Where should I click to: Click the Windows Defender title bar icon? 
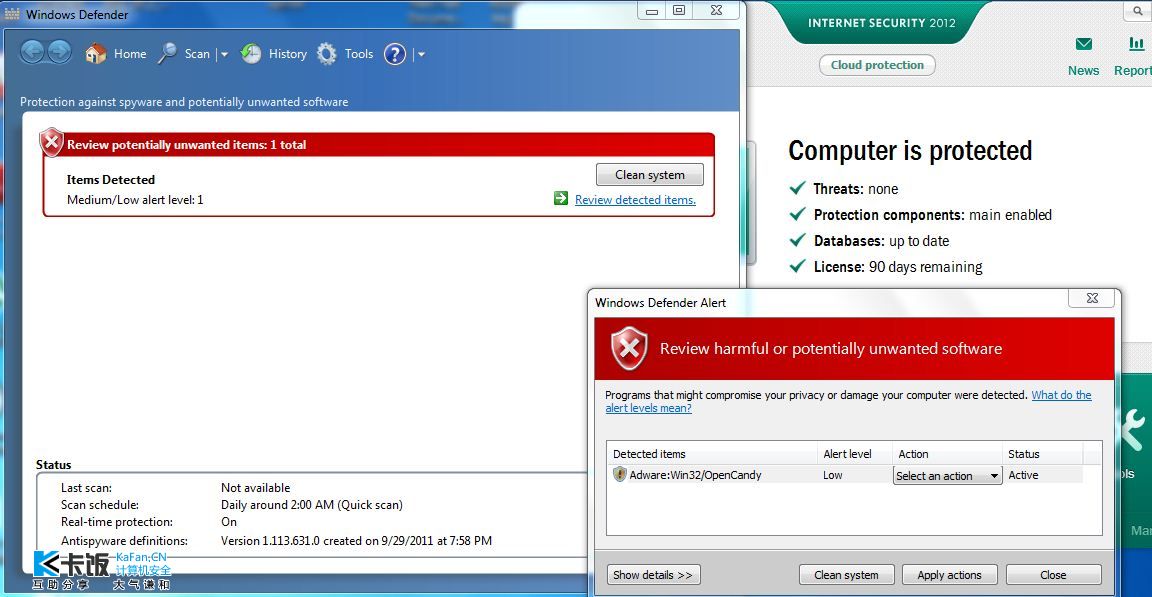[x=12, y=14]
